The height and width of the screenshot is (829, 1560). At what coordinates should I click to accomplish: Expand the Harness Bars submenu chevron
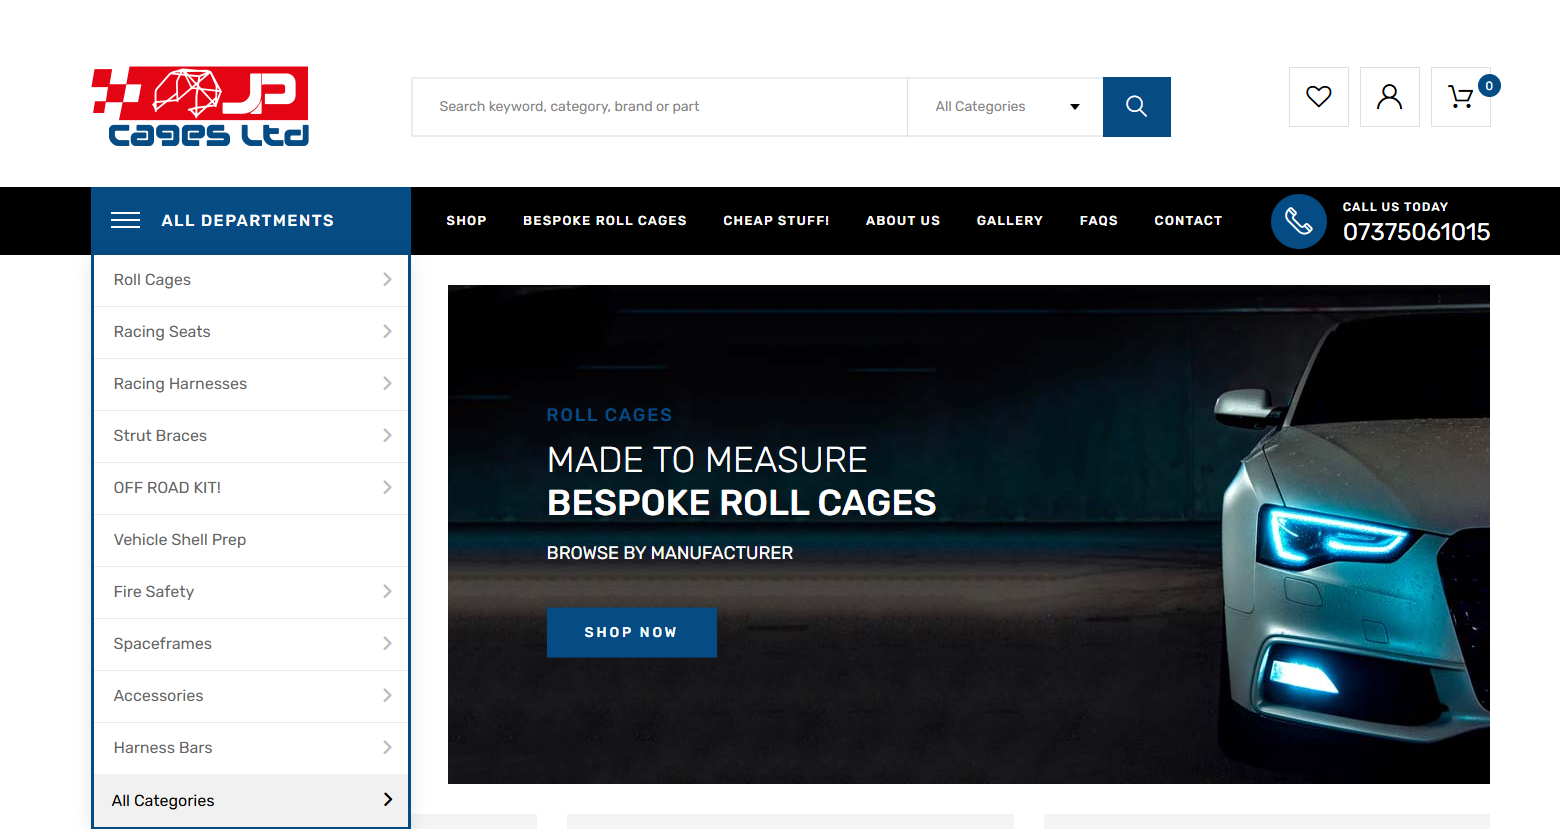coord(387,748)
